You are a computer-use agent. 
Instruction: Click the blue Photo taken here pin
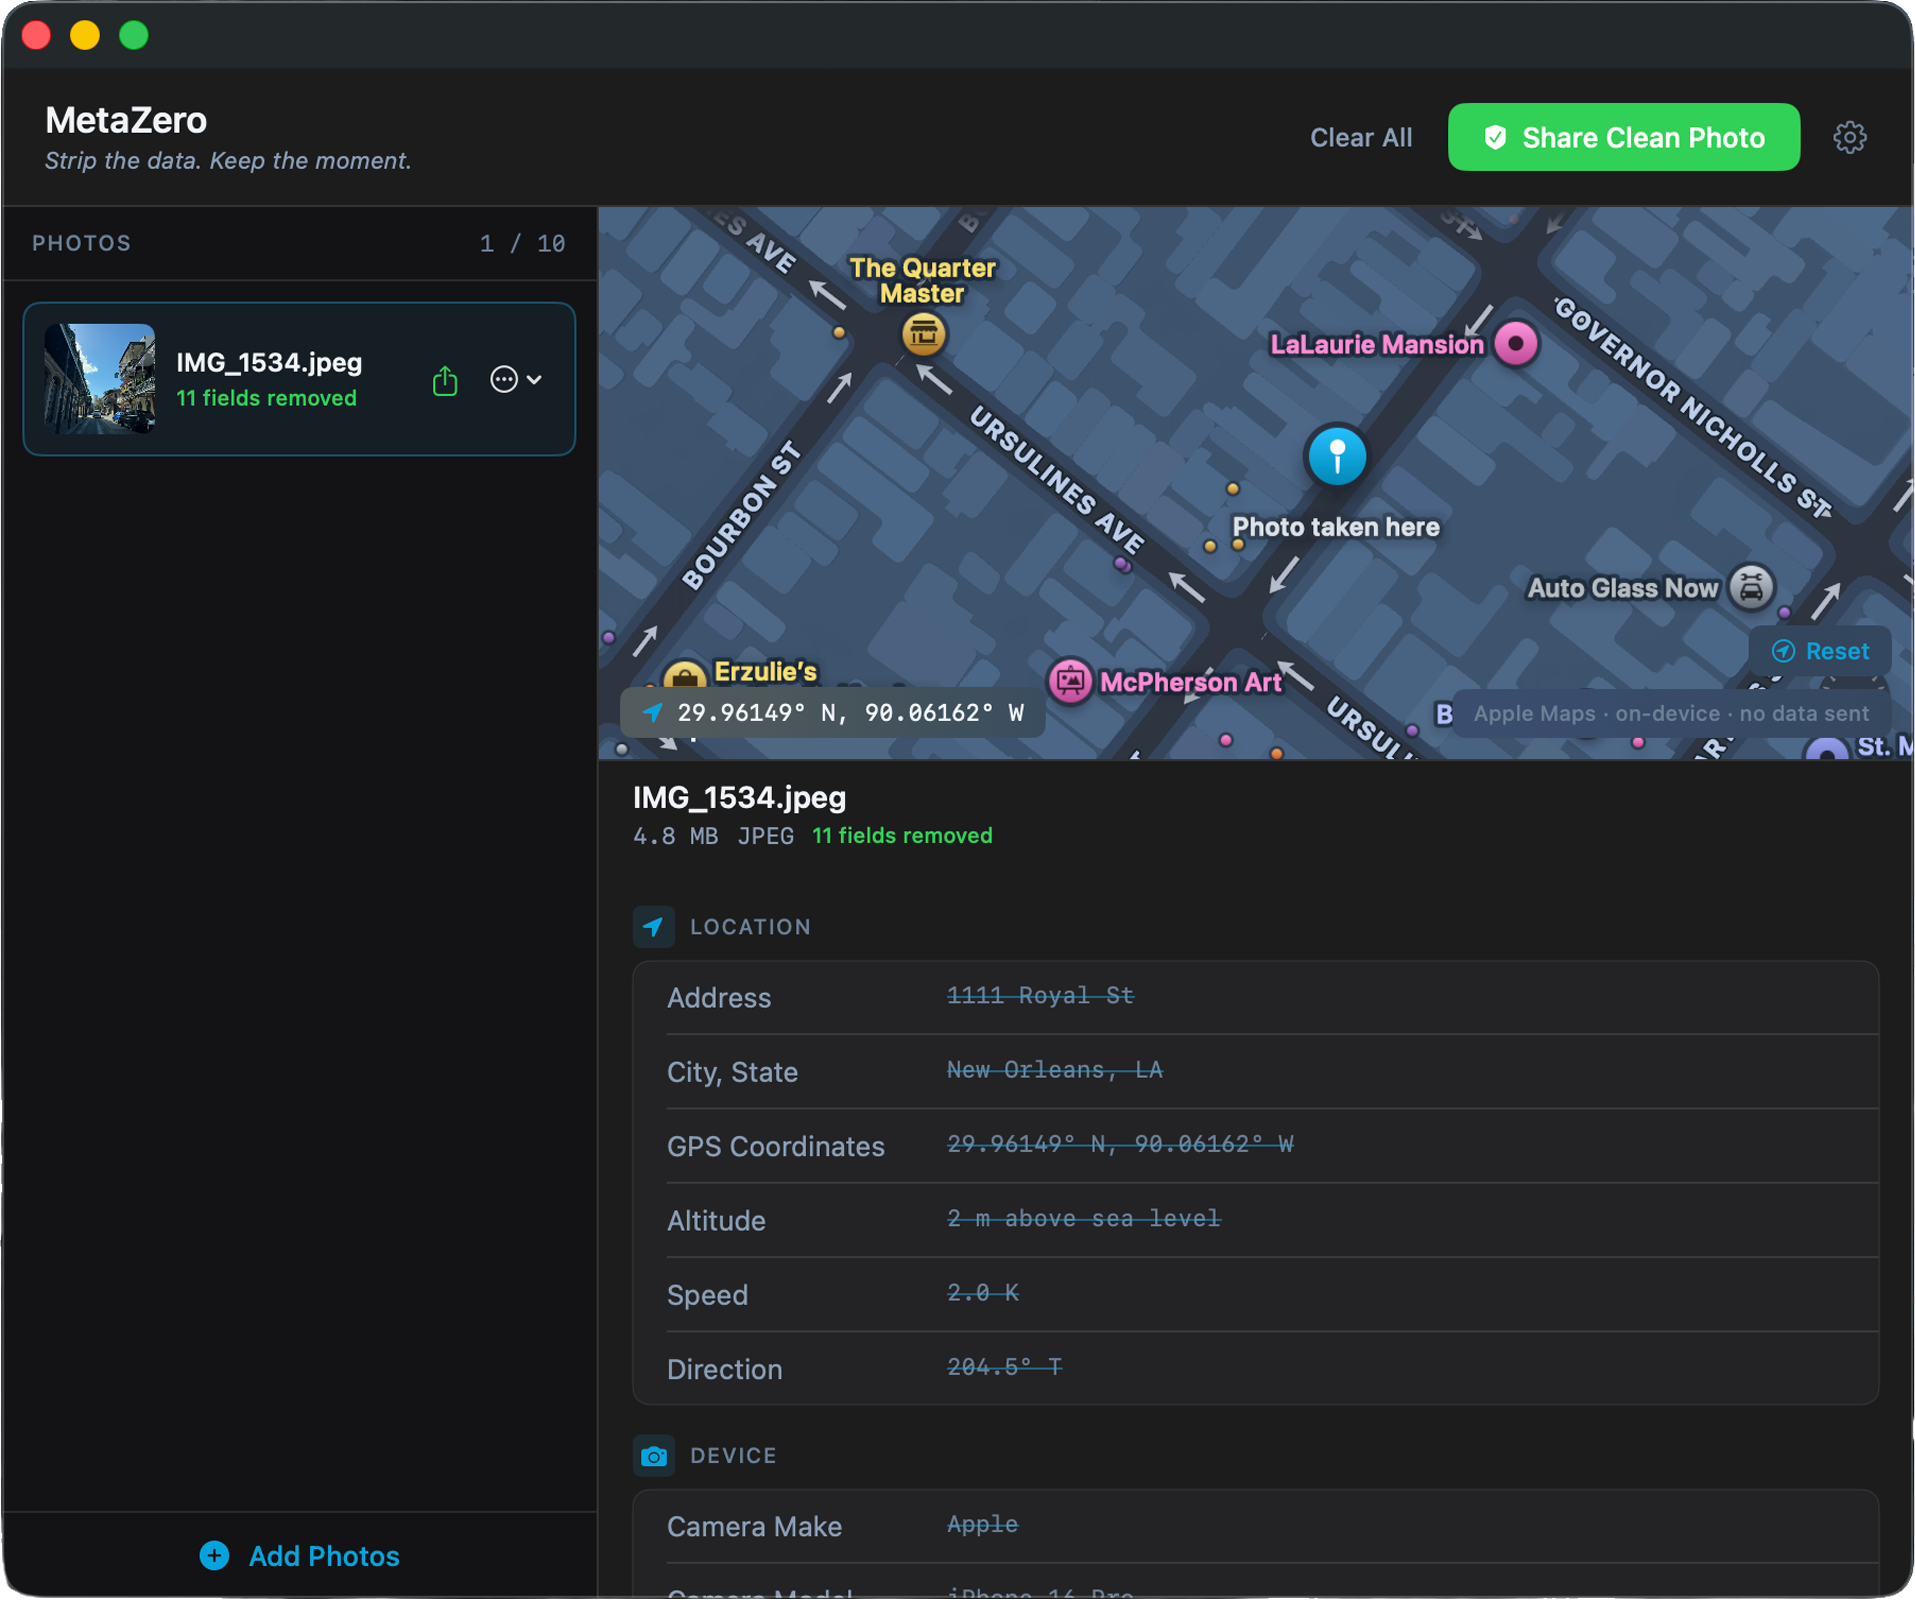[1336, 456]
